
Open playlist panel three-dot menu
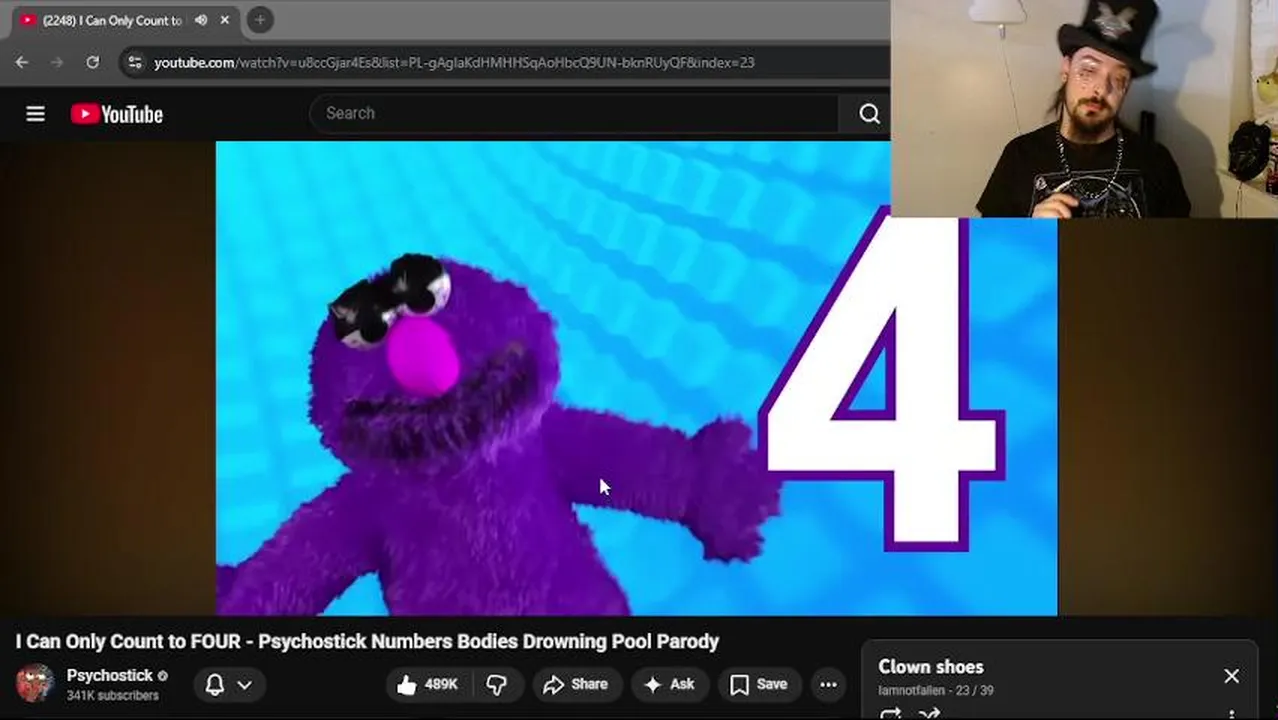click(x=1231, y=714)
